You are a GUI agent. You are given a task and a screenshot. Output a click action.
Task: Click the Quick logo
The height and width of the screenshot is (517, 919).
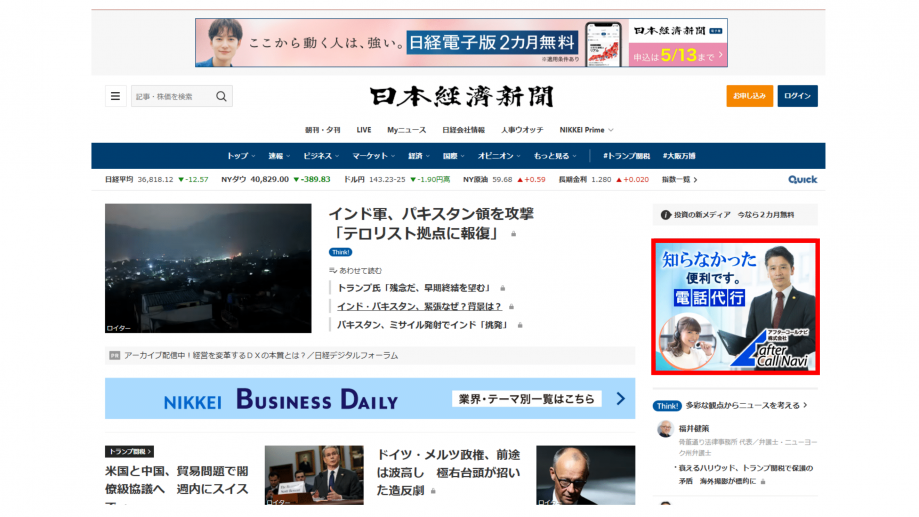click(802, 179)
